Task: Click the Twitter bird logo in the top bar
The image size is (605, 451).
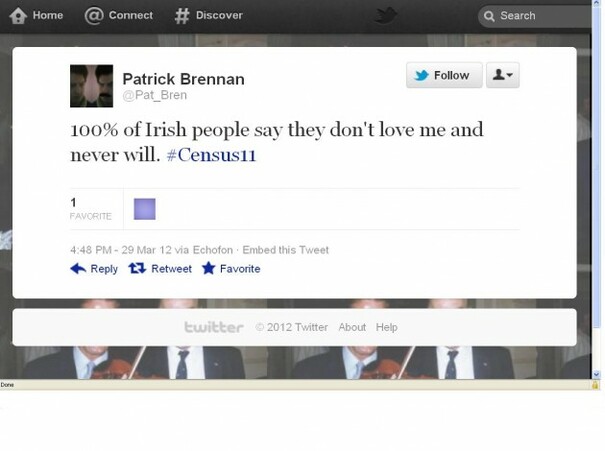Action: pyautogui.click(x=386, y=16)
